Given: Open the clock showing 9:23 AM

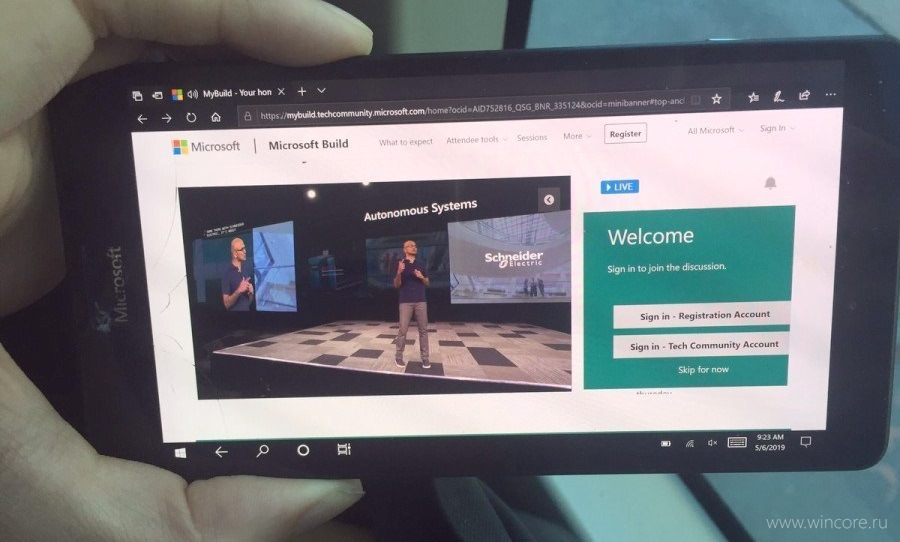Looking at the screenshot, I should 770,442.
